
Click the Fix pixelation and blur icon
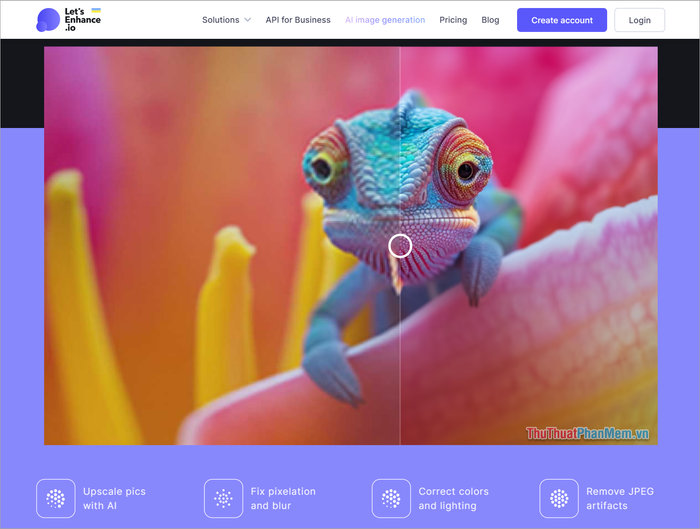(223, 498)
